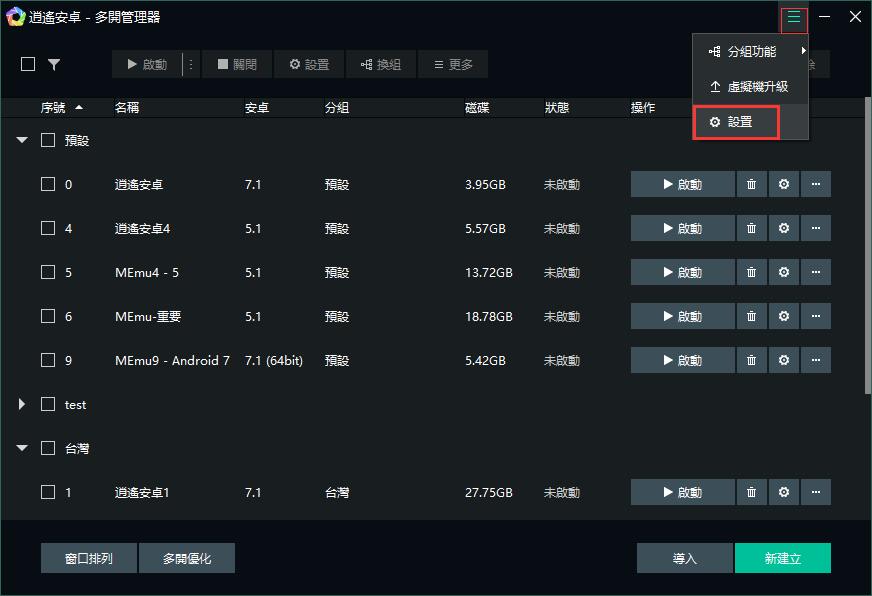Image resolution: width=872 pixels, height=596 pixels.
Task: Check the box for 逍遙安卓4 instance
Action: click(48, 228)
